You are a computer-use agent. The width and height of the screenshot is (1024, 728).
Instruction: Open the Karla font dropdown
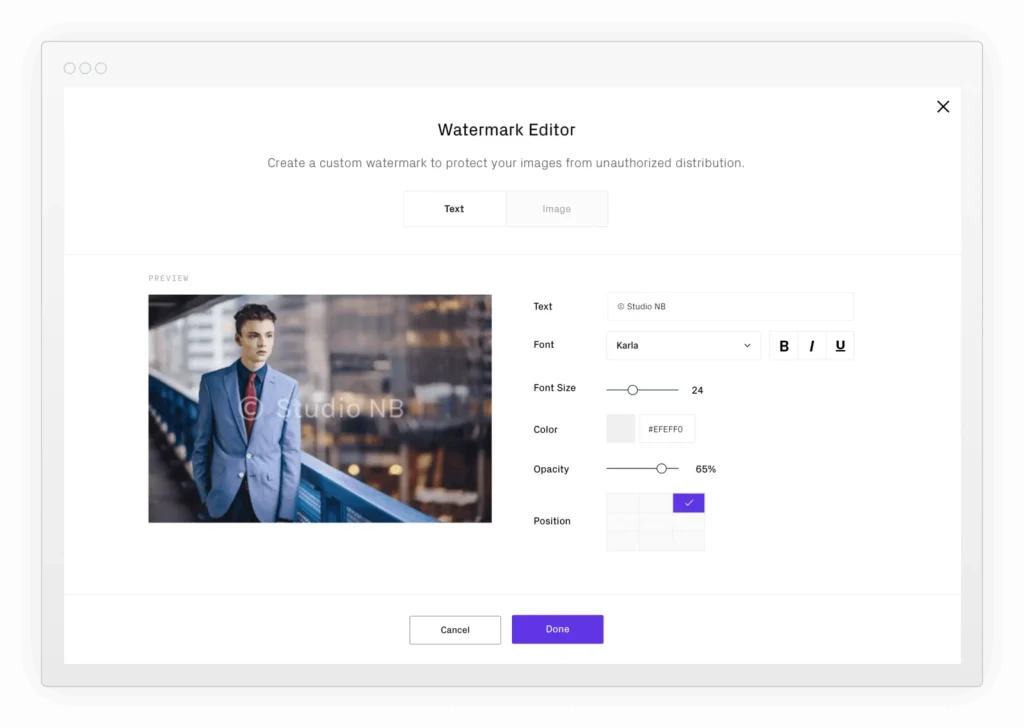(x=683, y=346)
